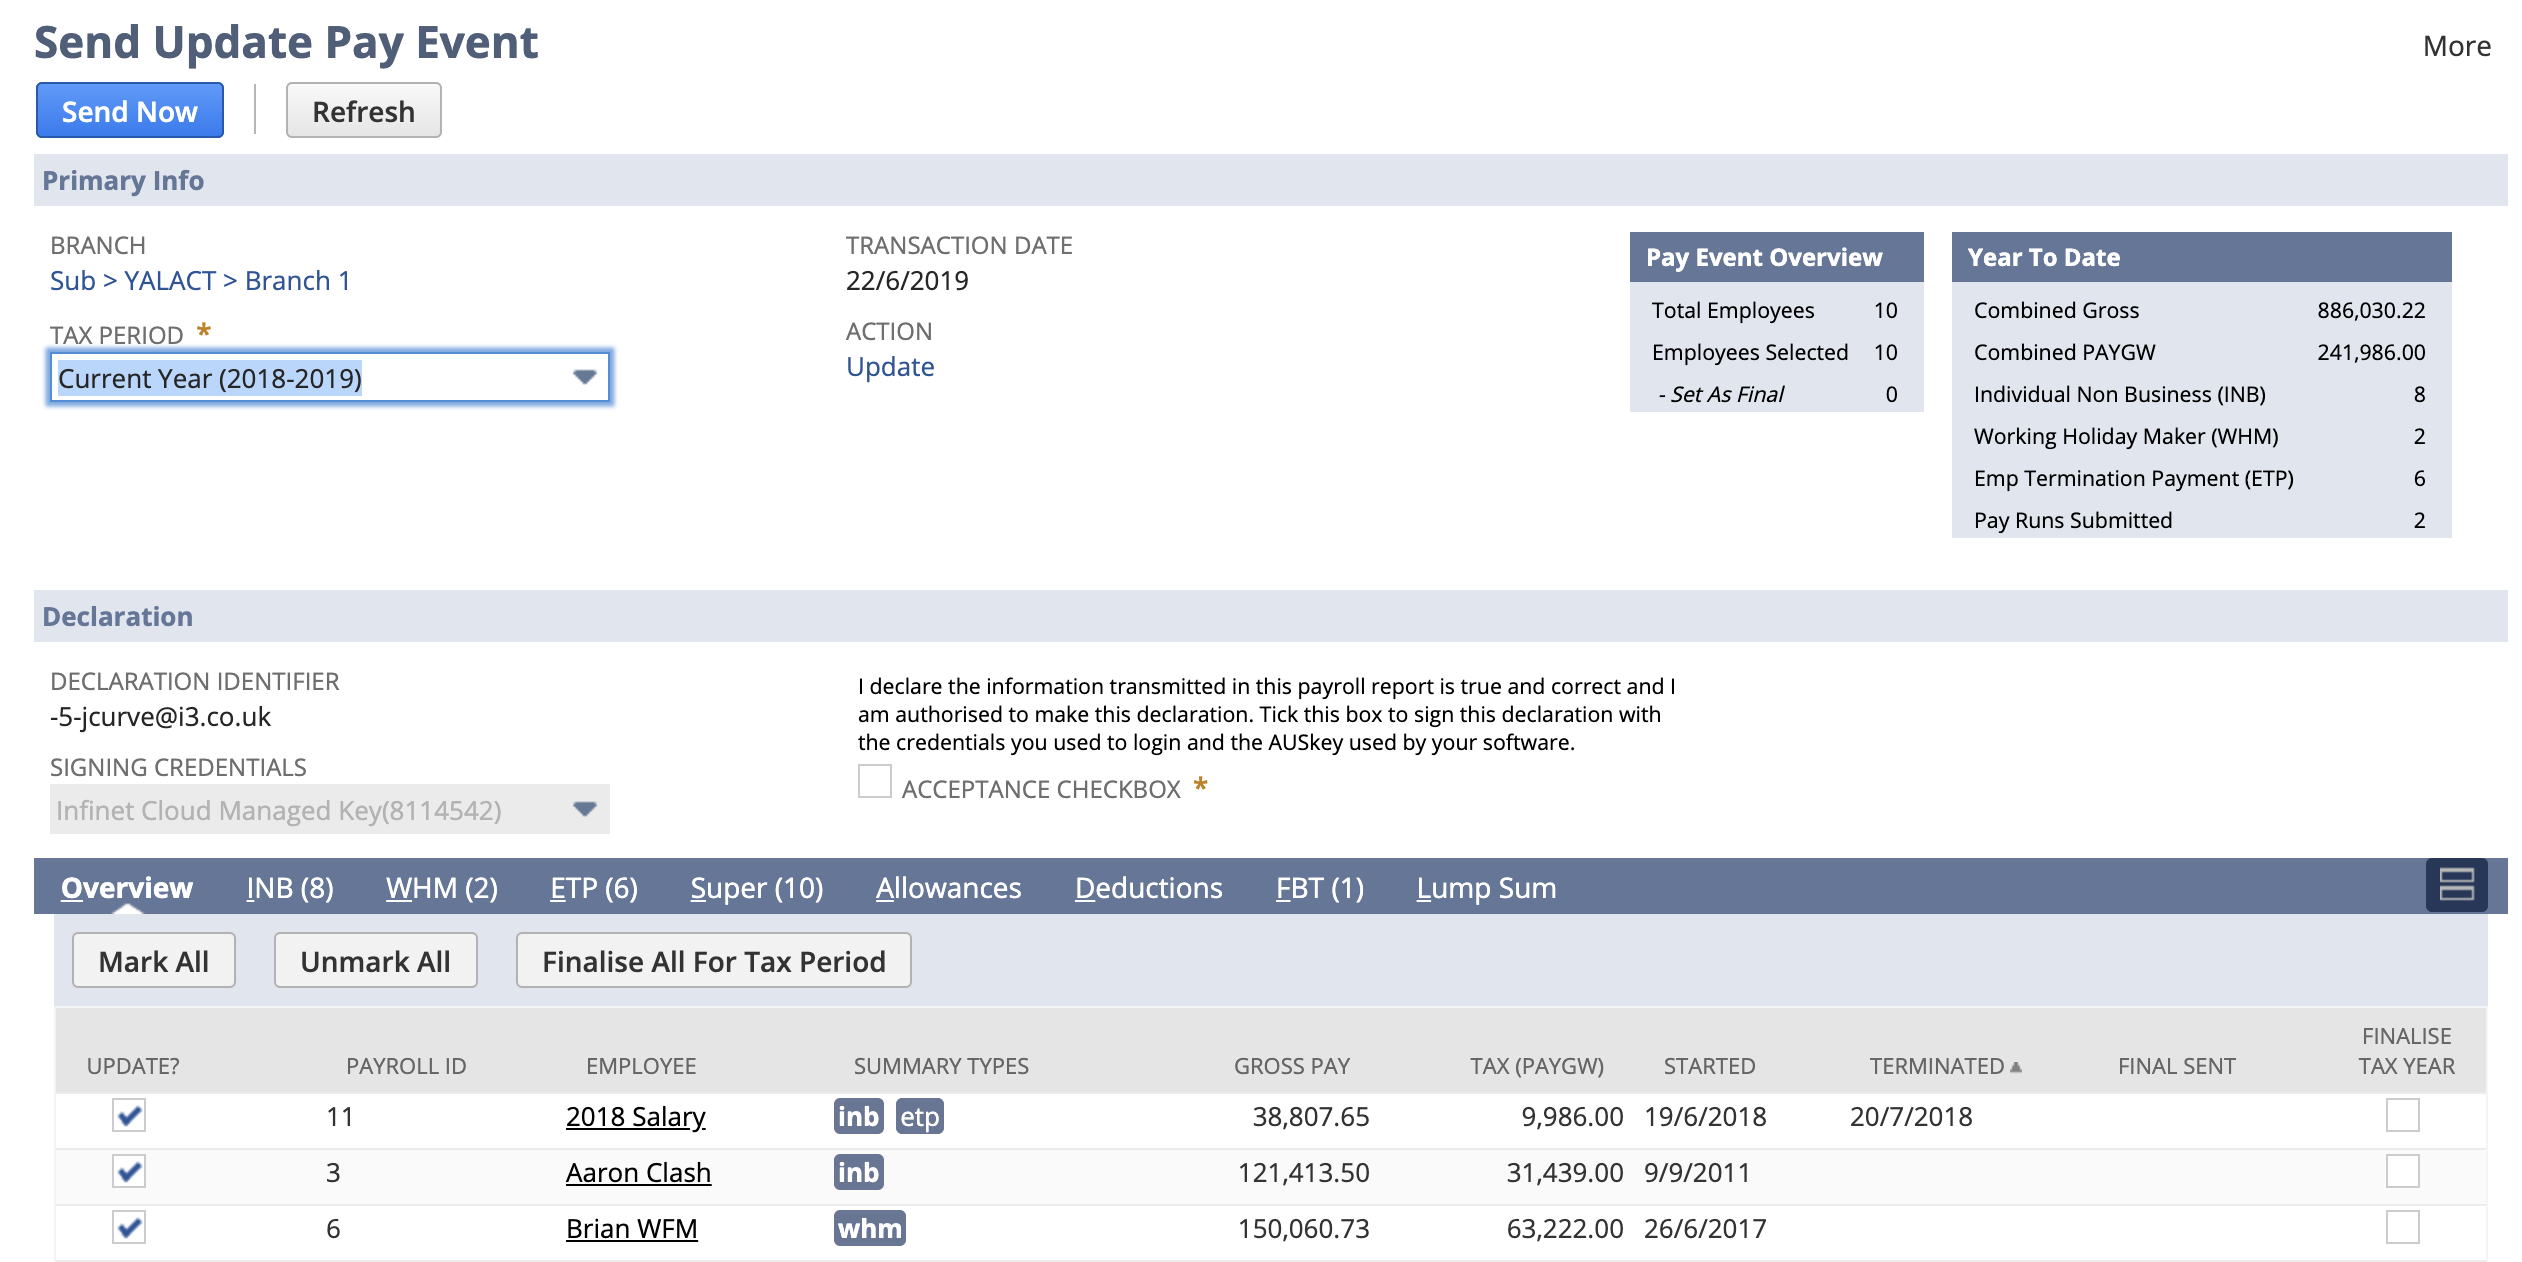The image size is (2522, 1262).
Task: Open the Super (10) tab
Action: point(756,887)
